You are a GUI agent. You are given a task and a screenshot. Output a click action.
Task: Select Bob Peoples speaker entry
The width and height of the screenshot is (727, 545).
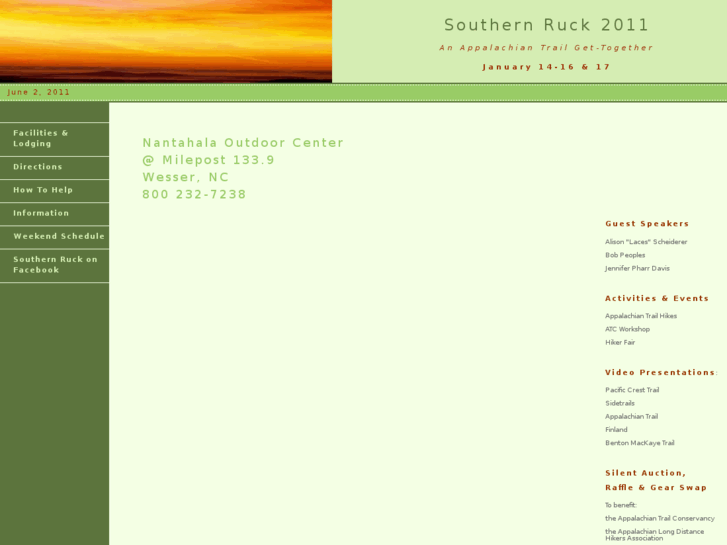point(625,255)
